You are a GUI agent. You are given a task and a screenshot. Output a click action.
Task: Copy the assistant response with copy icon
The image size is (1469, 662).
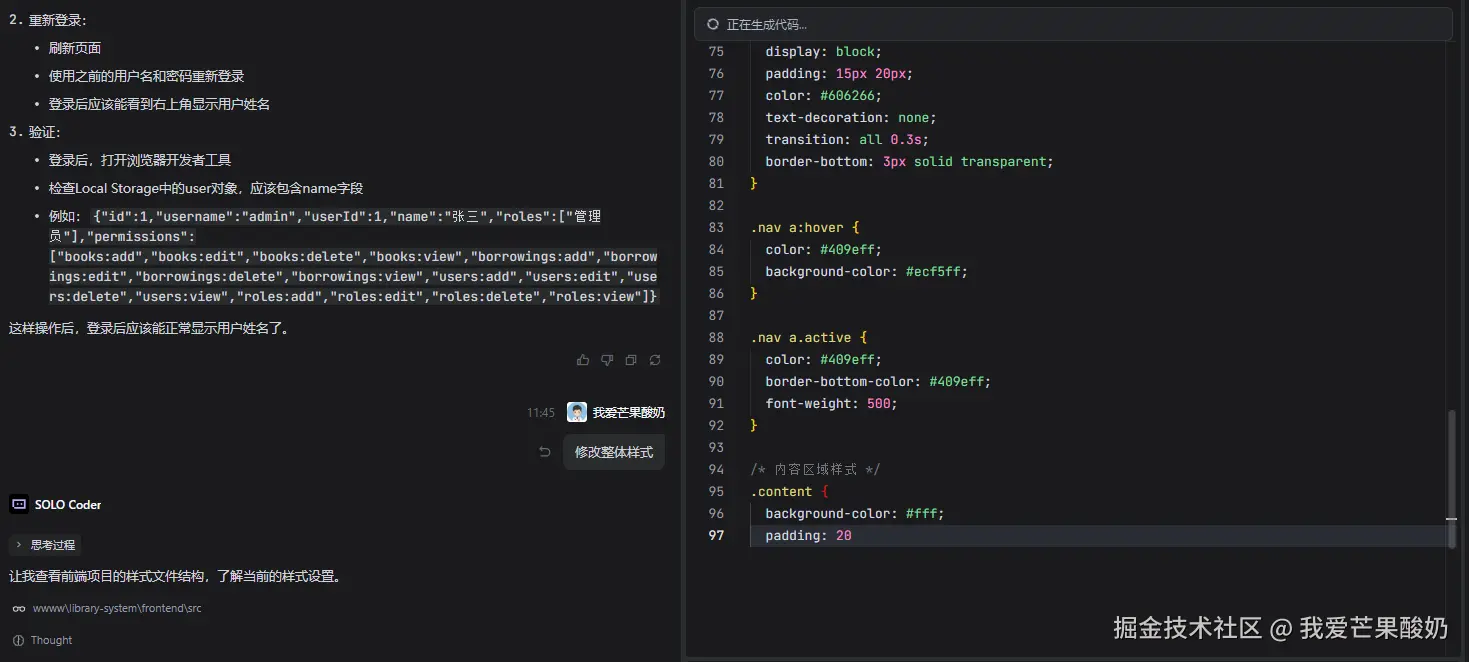click(x=631, y=360)
